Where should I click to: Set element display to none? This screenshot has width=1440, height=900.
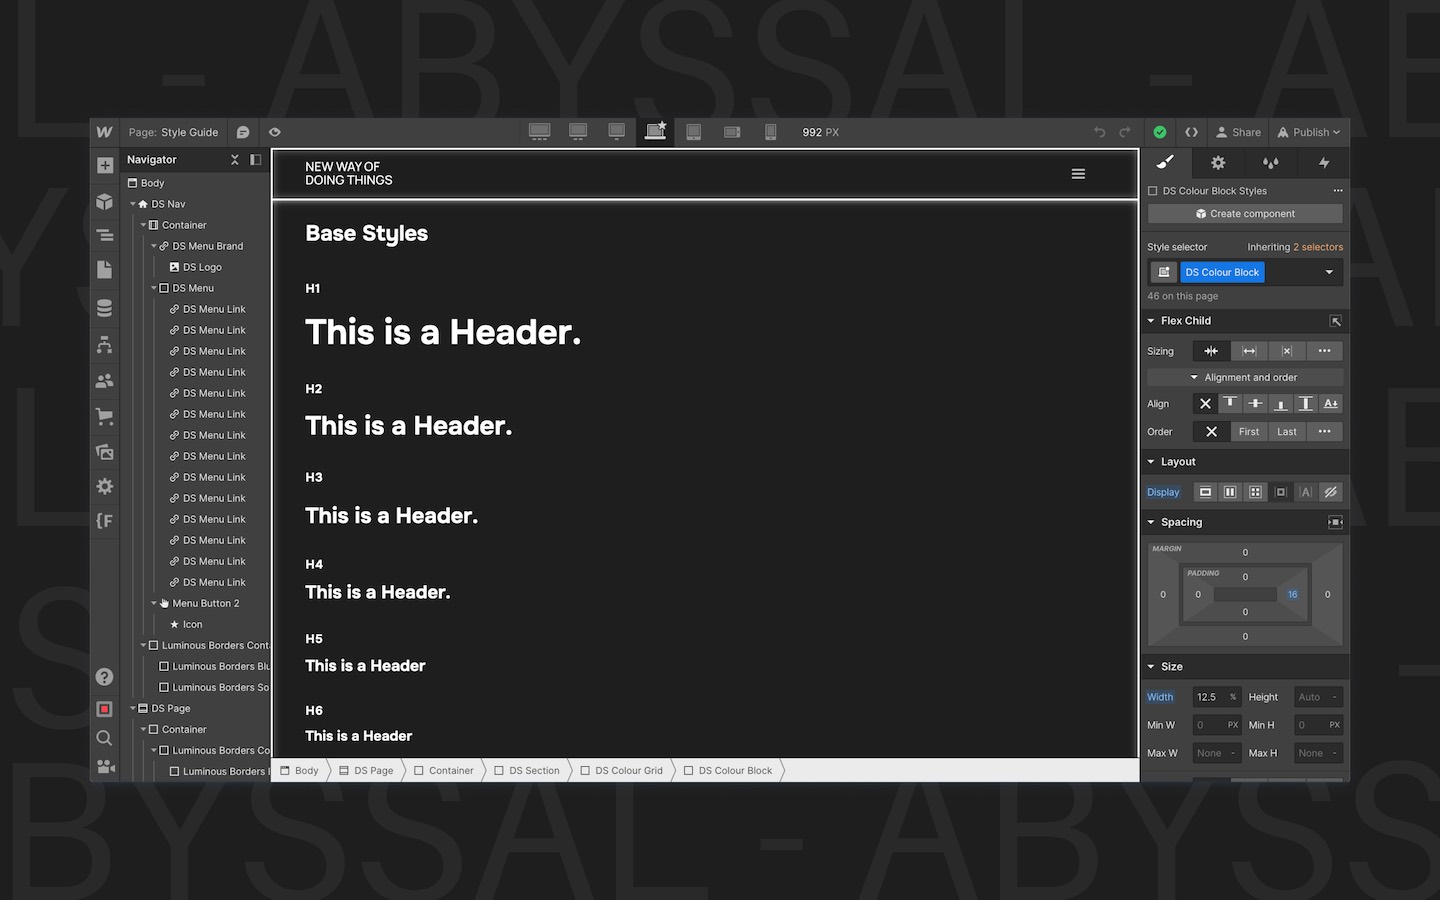tap(1331, 491)
